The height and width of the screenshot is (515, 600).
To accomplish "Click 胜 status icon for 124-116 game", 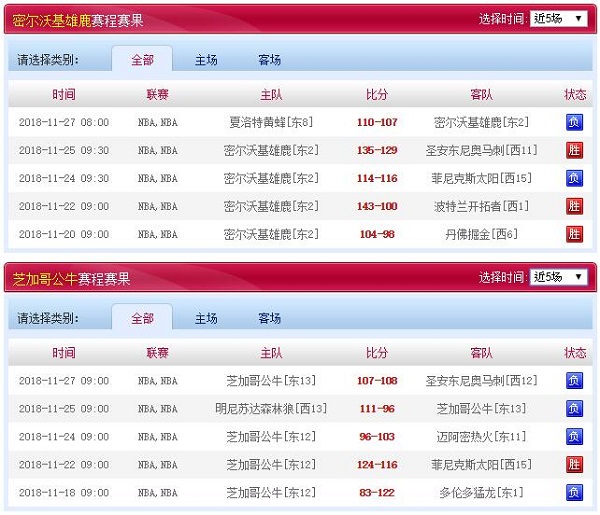I will coord(574,464).
